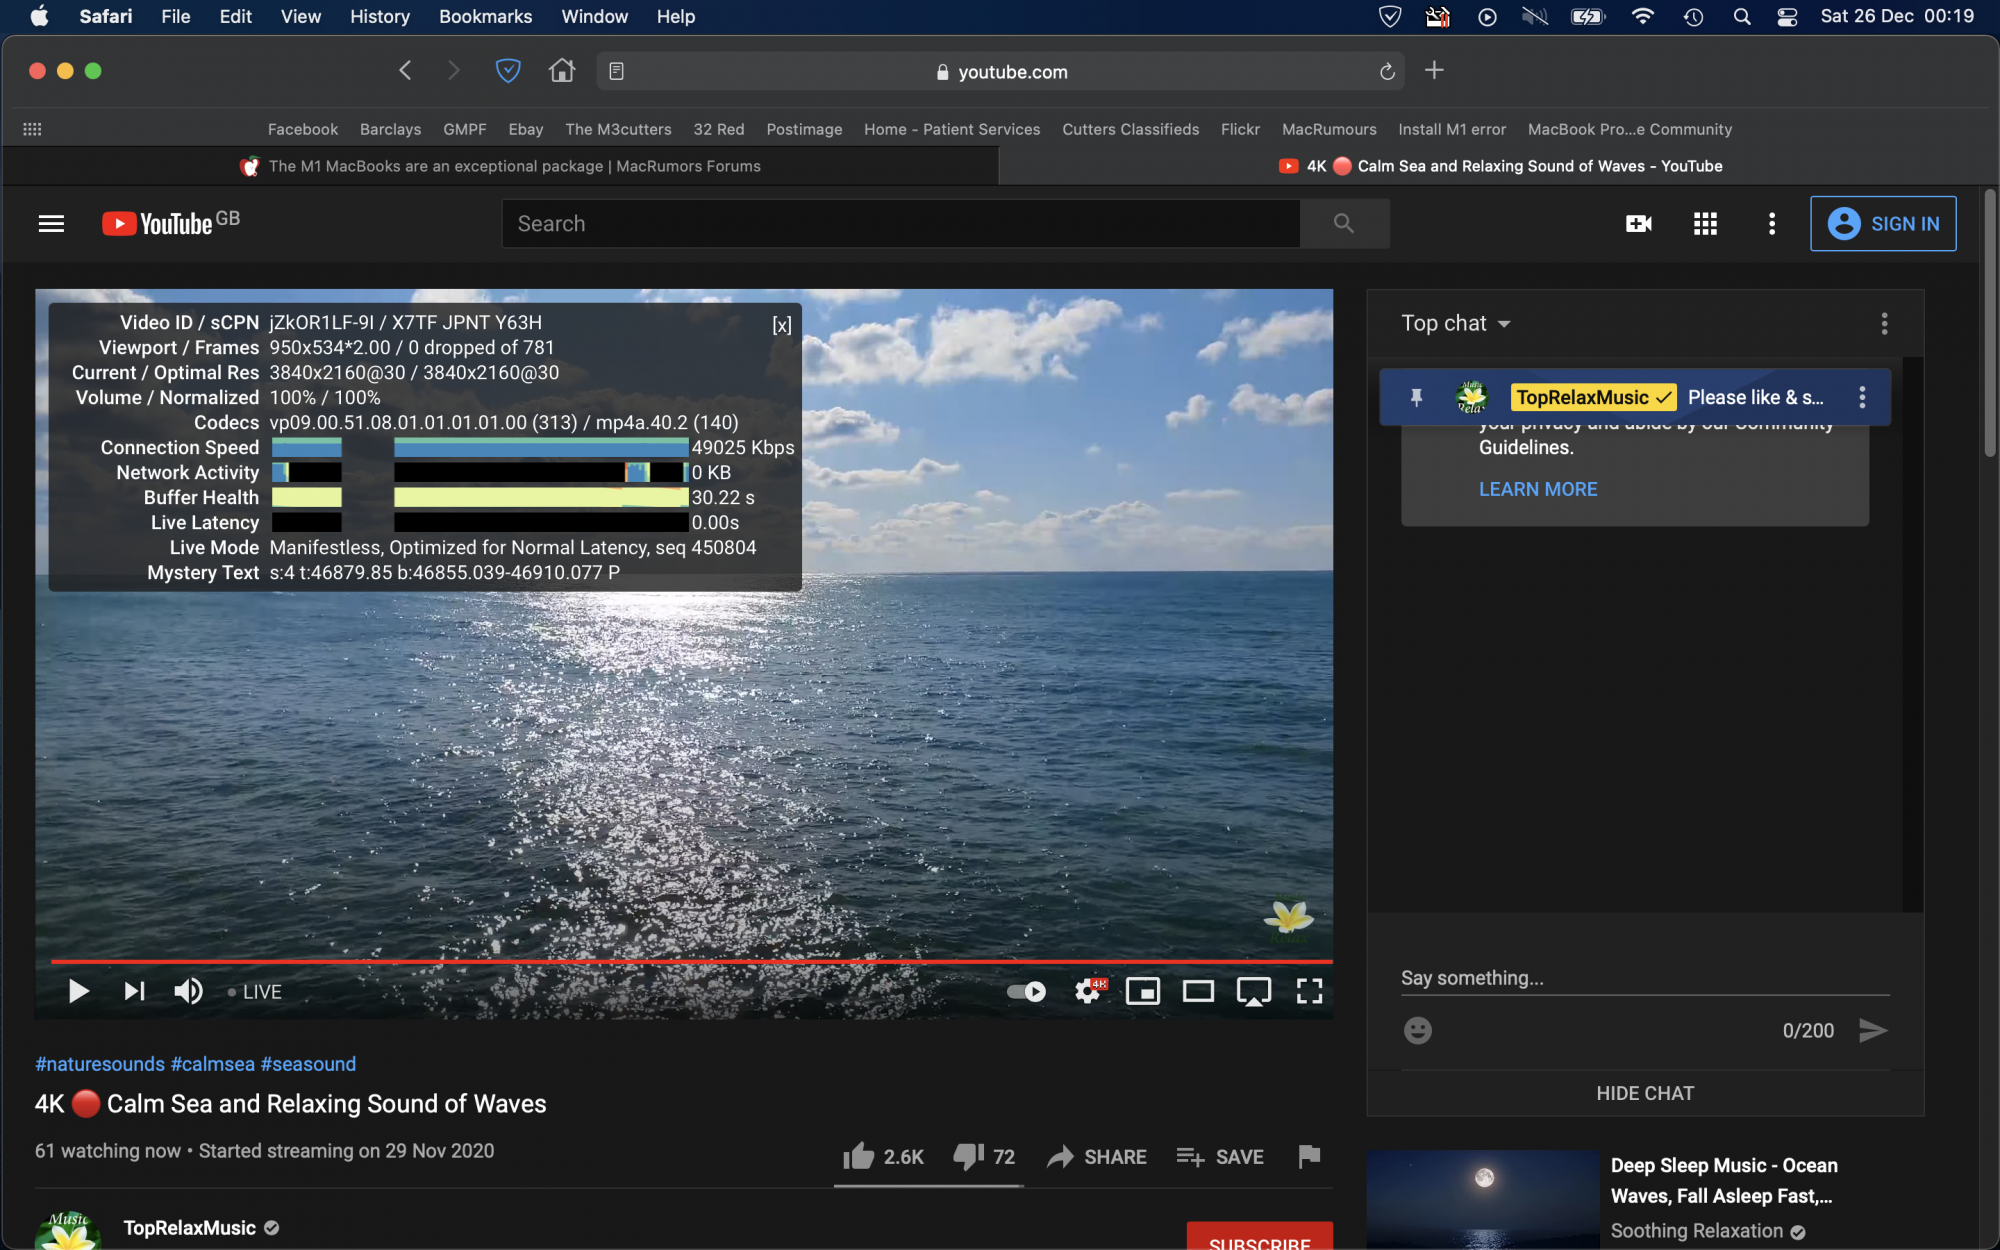Click the thumbs up like icon

[858, 1157]
